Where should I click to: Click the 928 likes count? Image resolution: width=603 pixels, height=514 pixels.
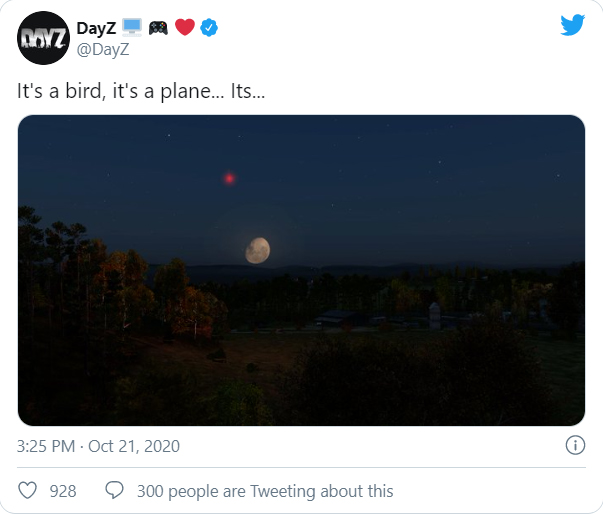coord(63,491)
